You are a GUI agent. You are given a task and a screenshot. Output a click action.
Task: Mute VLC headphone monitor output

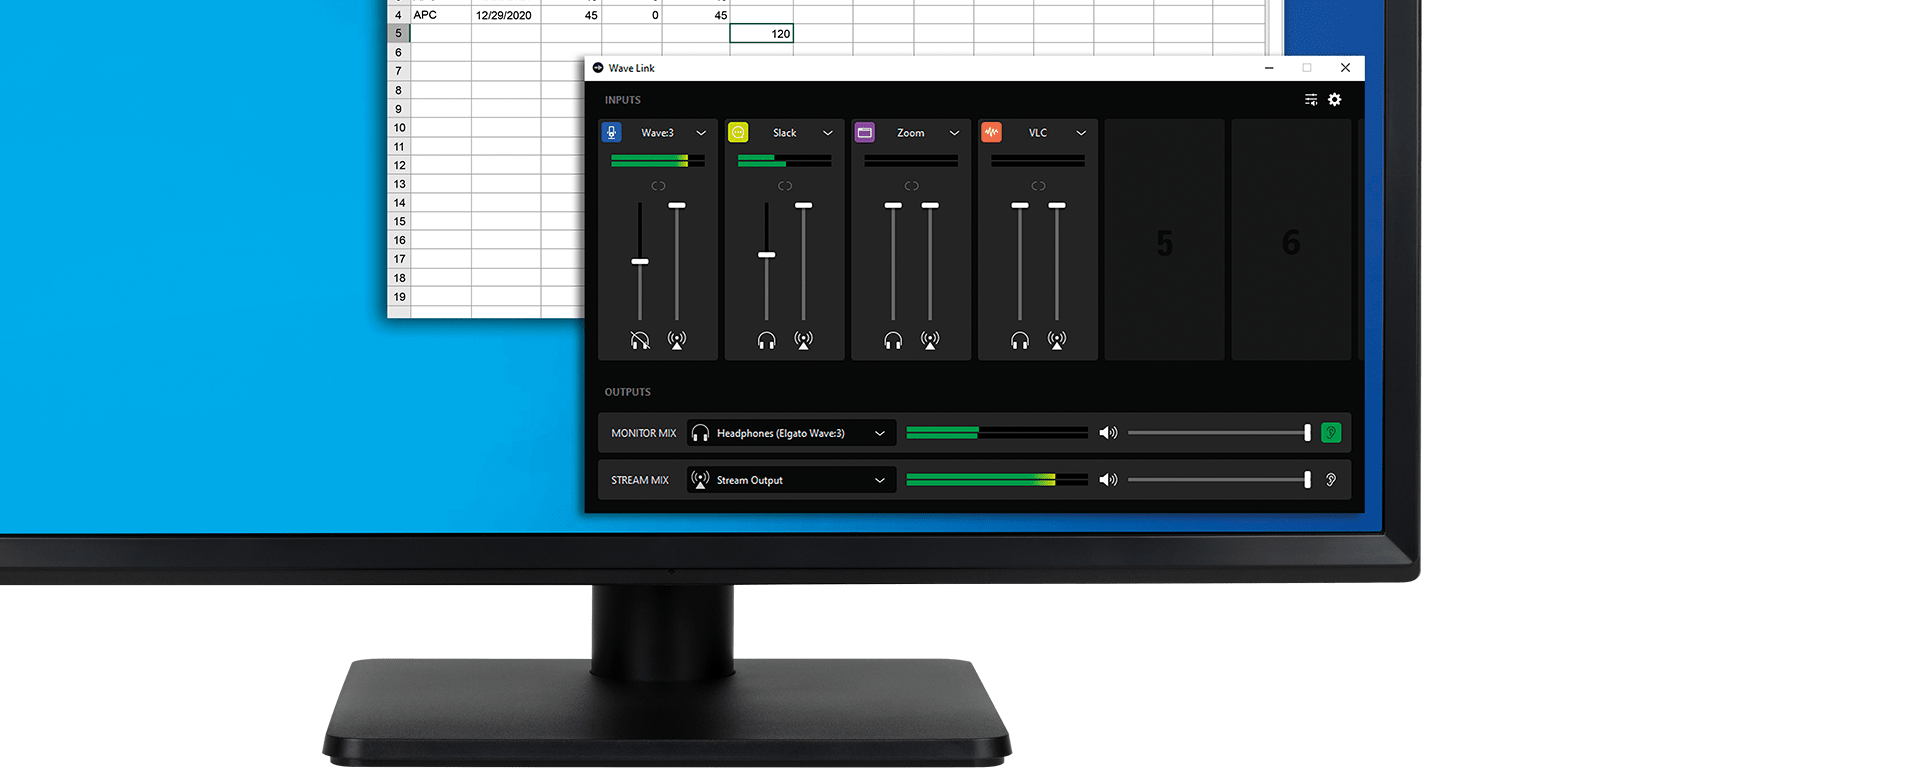pyautogui.click(x=1020, y=340)
